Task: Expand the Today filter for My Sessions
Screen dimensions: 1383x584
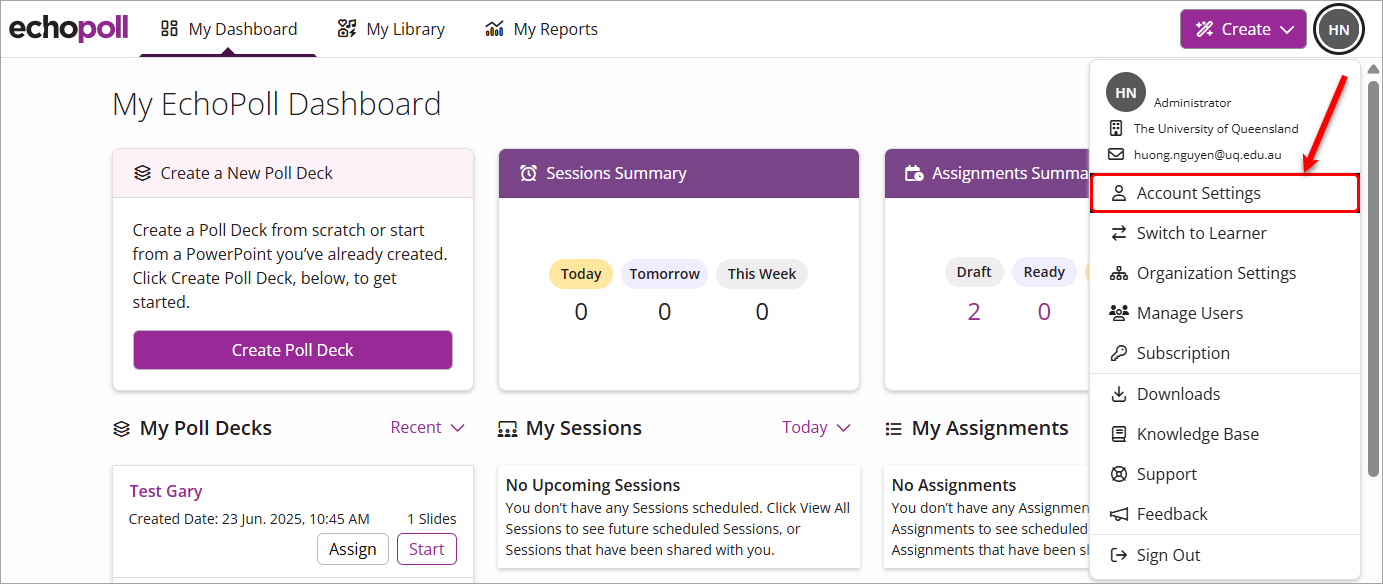Action: 816,427
